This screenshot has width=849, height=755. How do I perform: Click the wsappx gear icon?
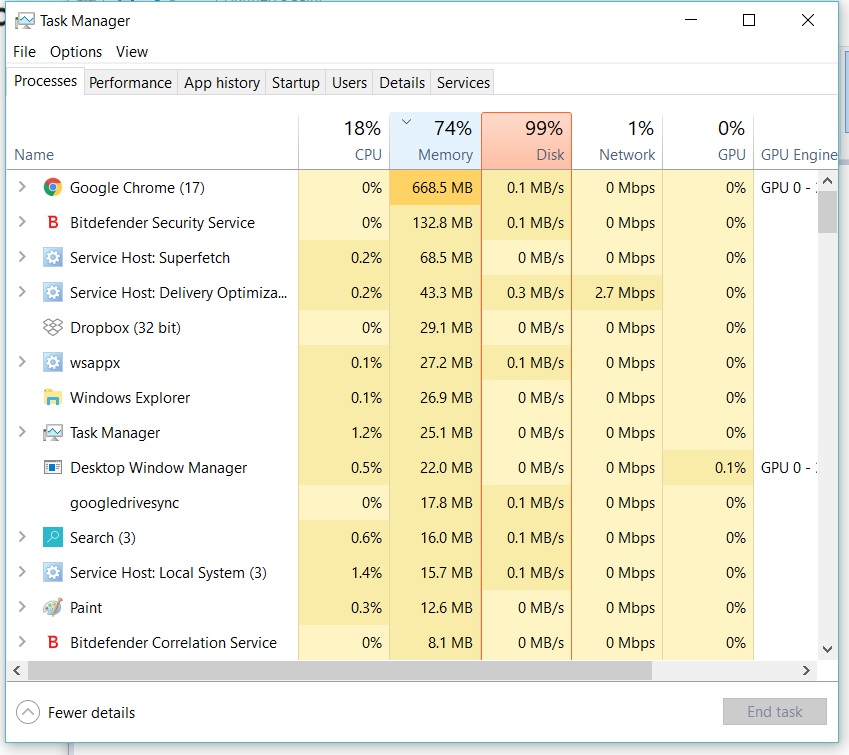click(x=53, y=362)
